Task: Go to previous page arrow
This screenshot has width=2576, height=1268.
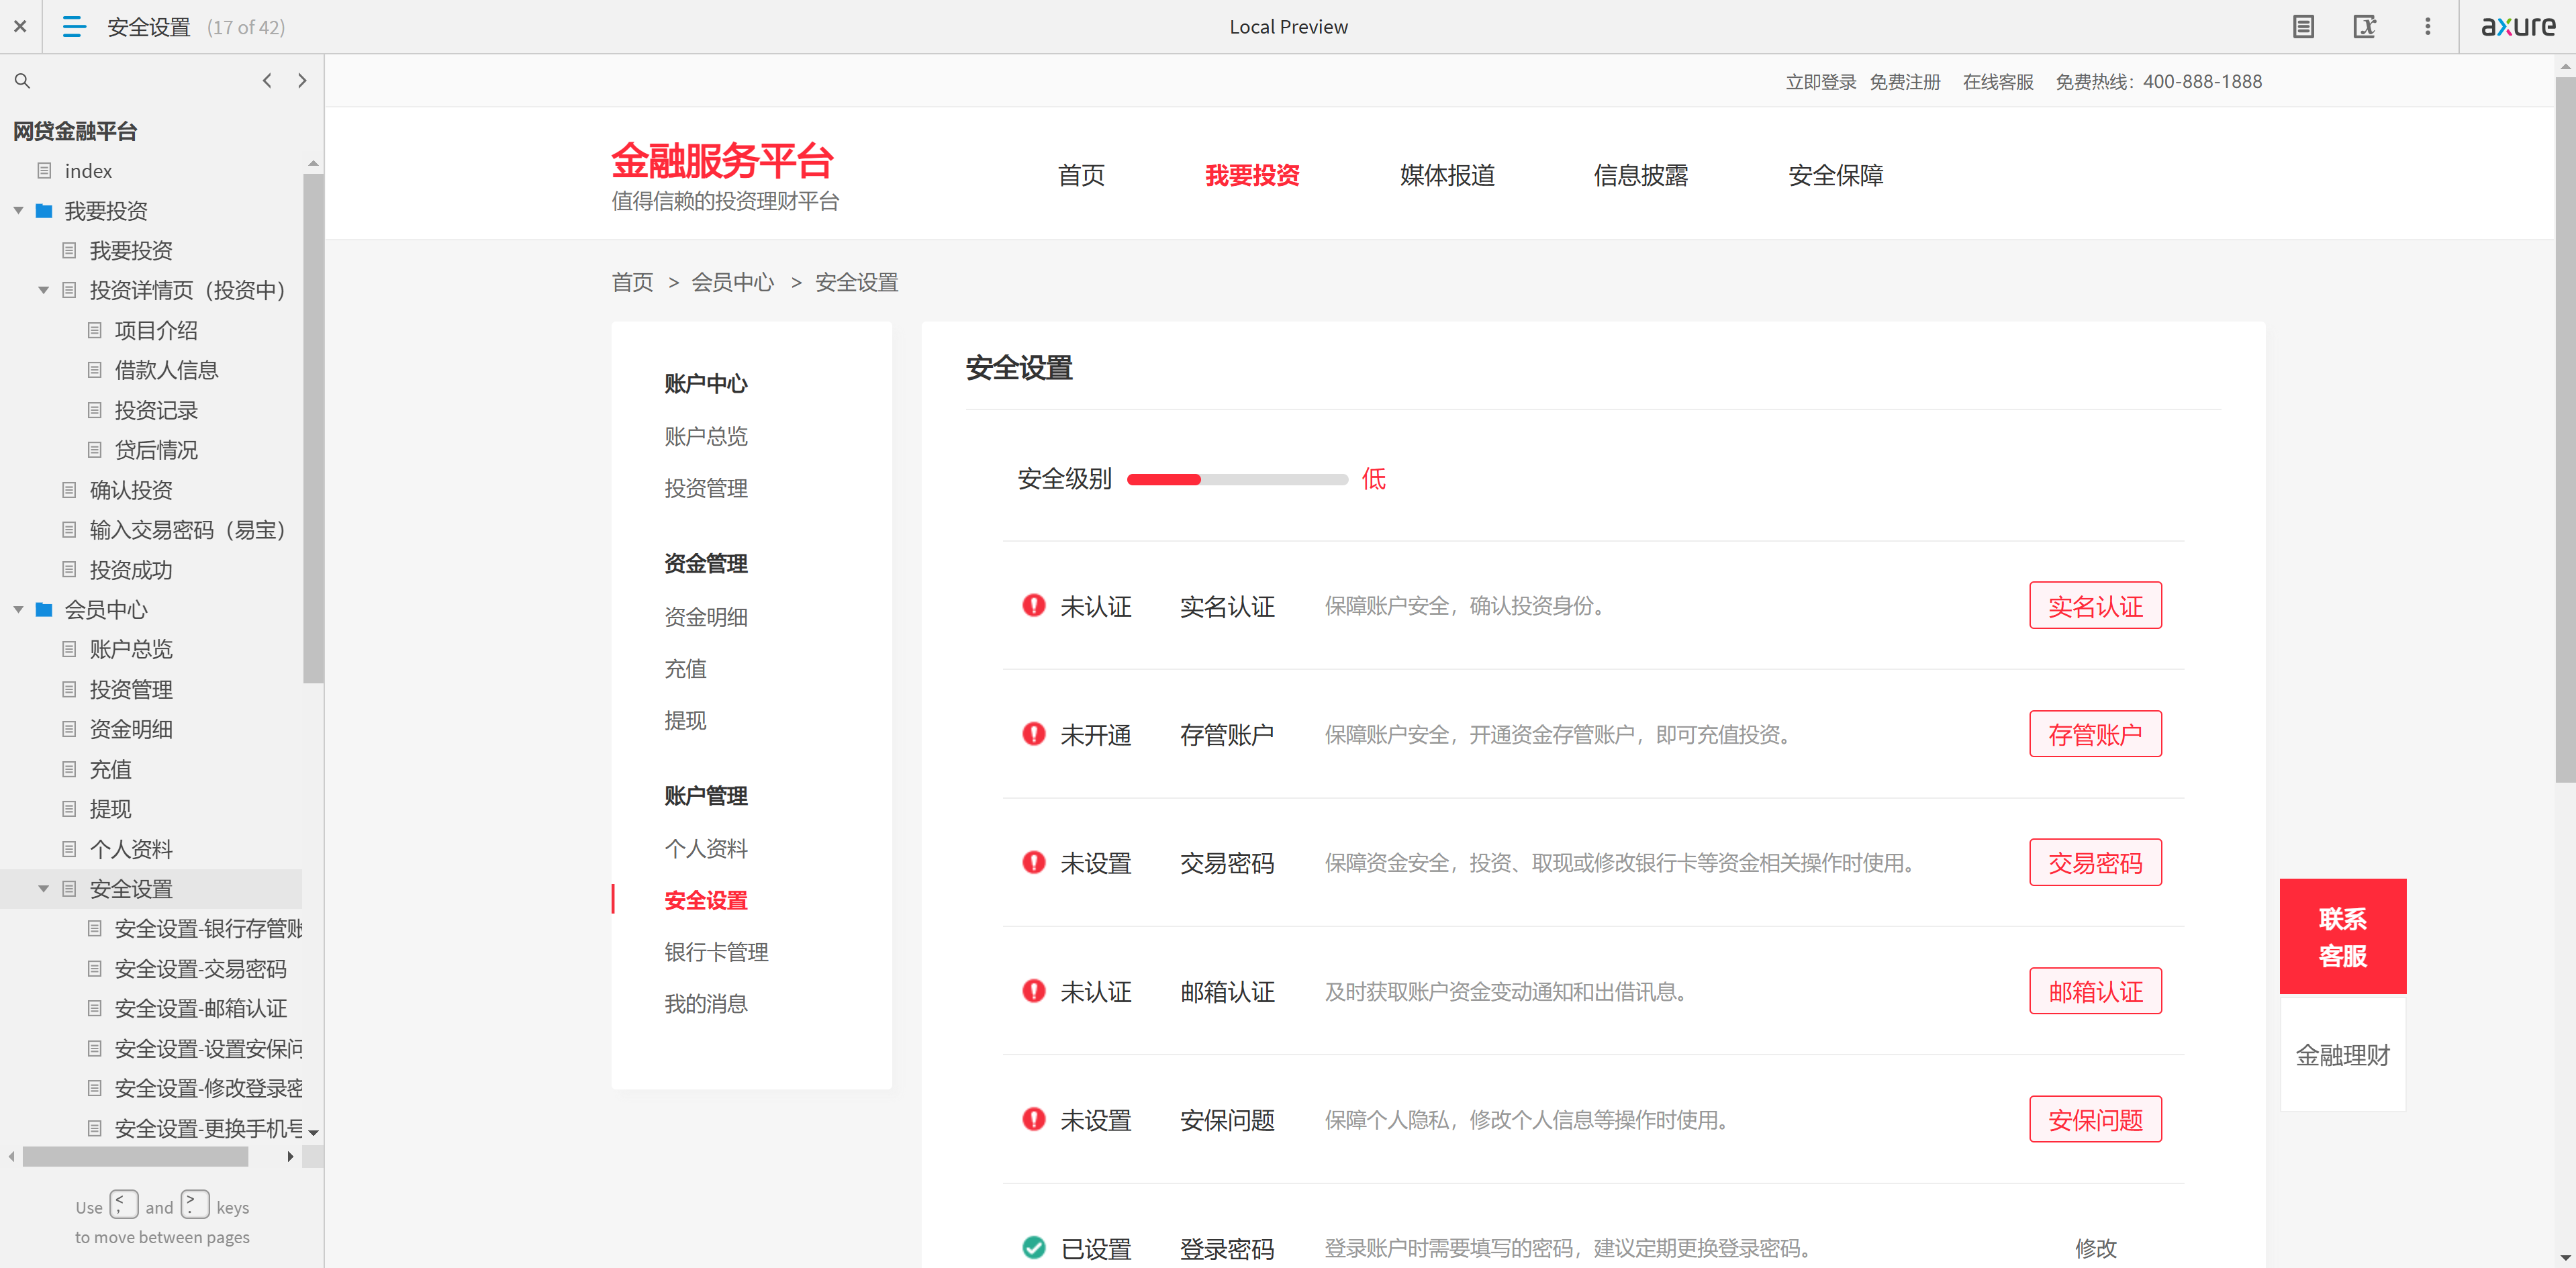Action: (x=267, y=81)
